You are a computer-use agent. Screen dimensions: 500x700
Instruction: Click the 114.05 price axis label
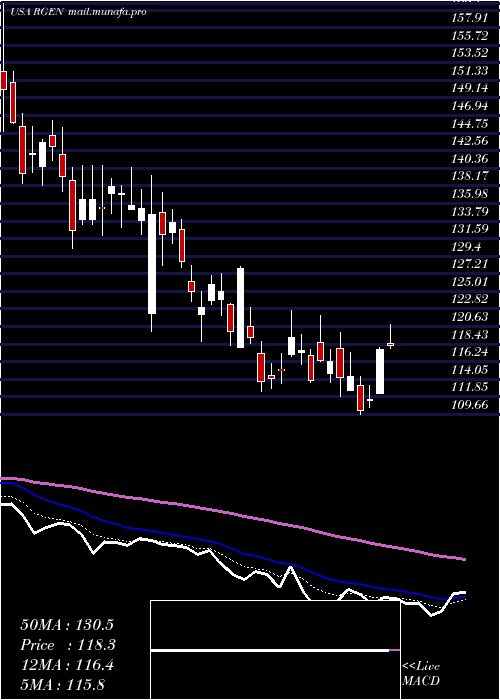tap(470, 369)
